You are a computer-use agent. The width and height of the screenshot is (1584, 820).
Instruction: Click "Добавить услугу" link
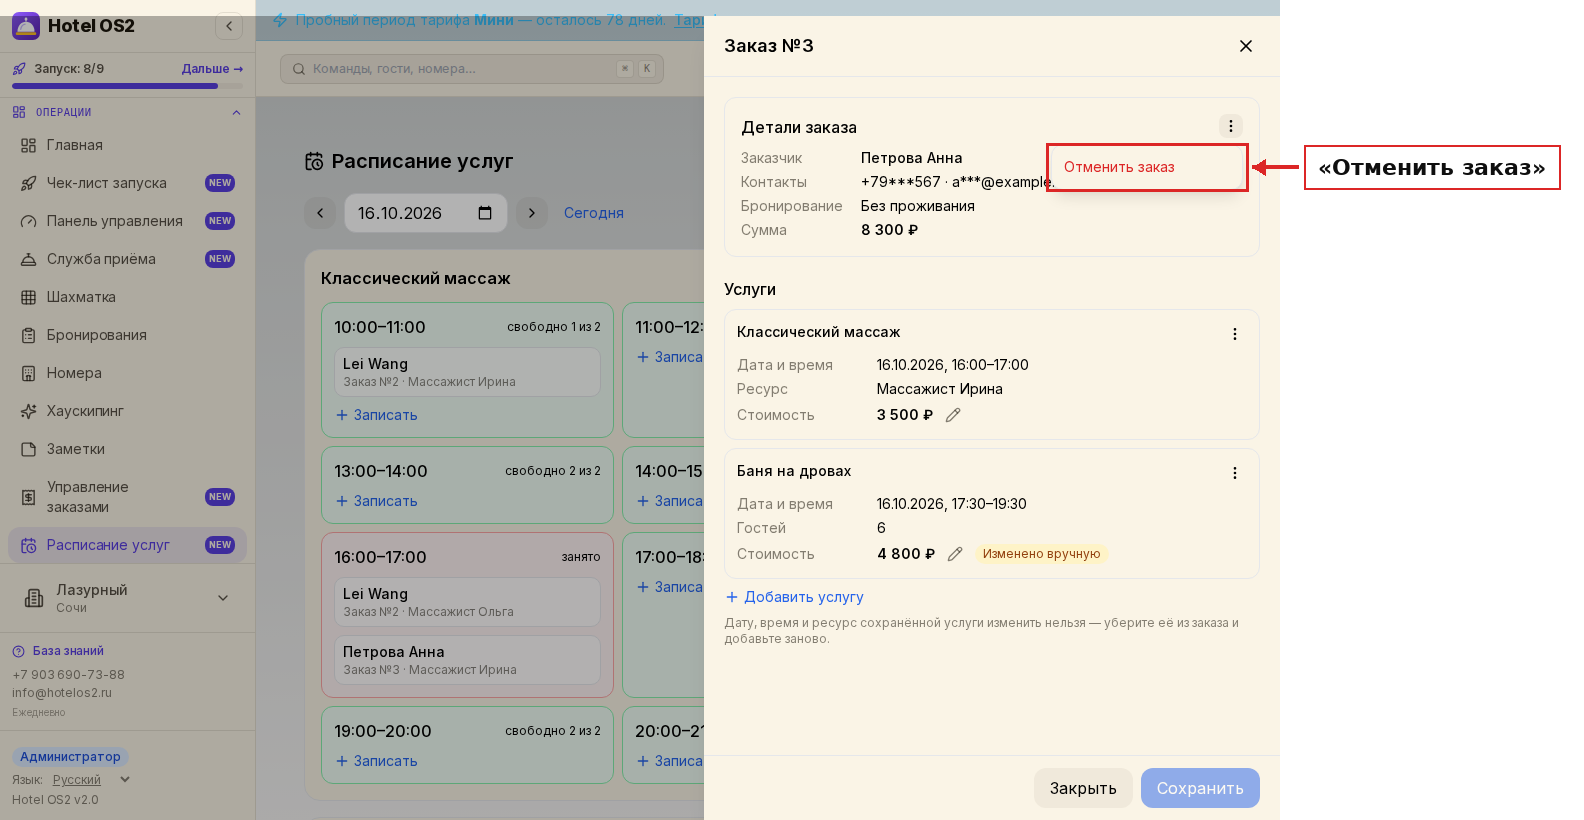coord(795,597)
